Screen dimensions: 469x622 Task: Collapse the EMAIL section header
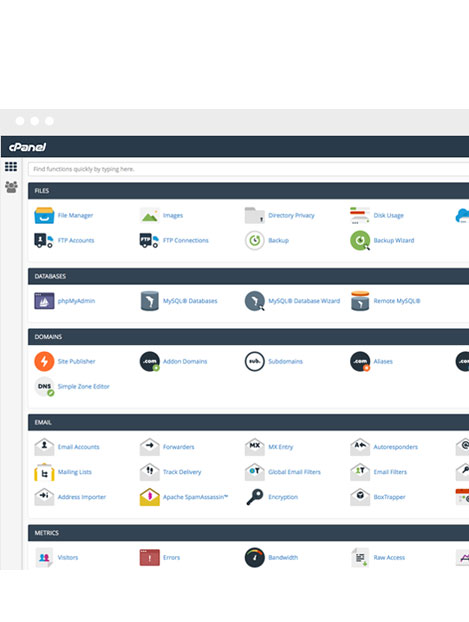coord(248,422)
